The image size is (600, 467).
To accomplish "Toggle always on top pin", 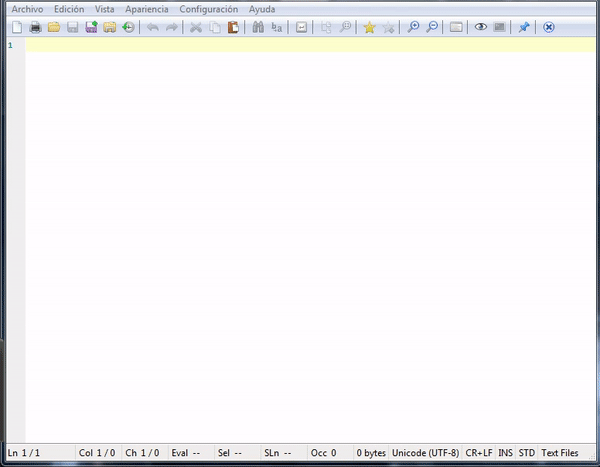I will [524, 27].
